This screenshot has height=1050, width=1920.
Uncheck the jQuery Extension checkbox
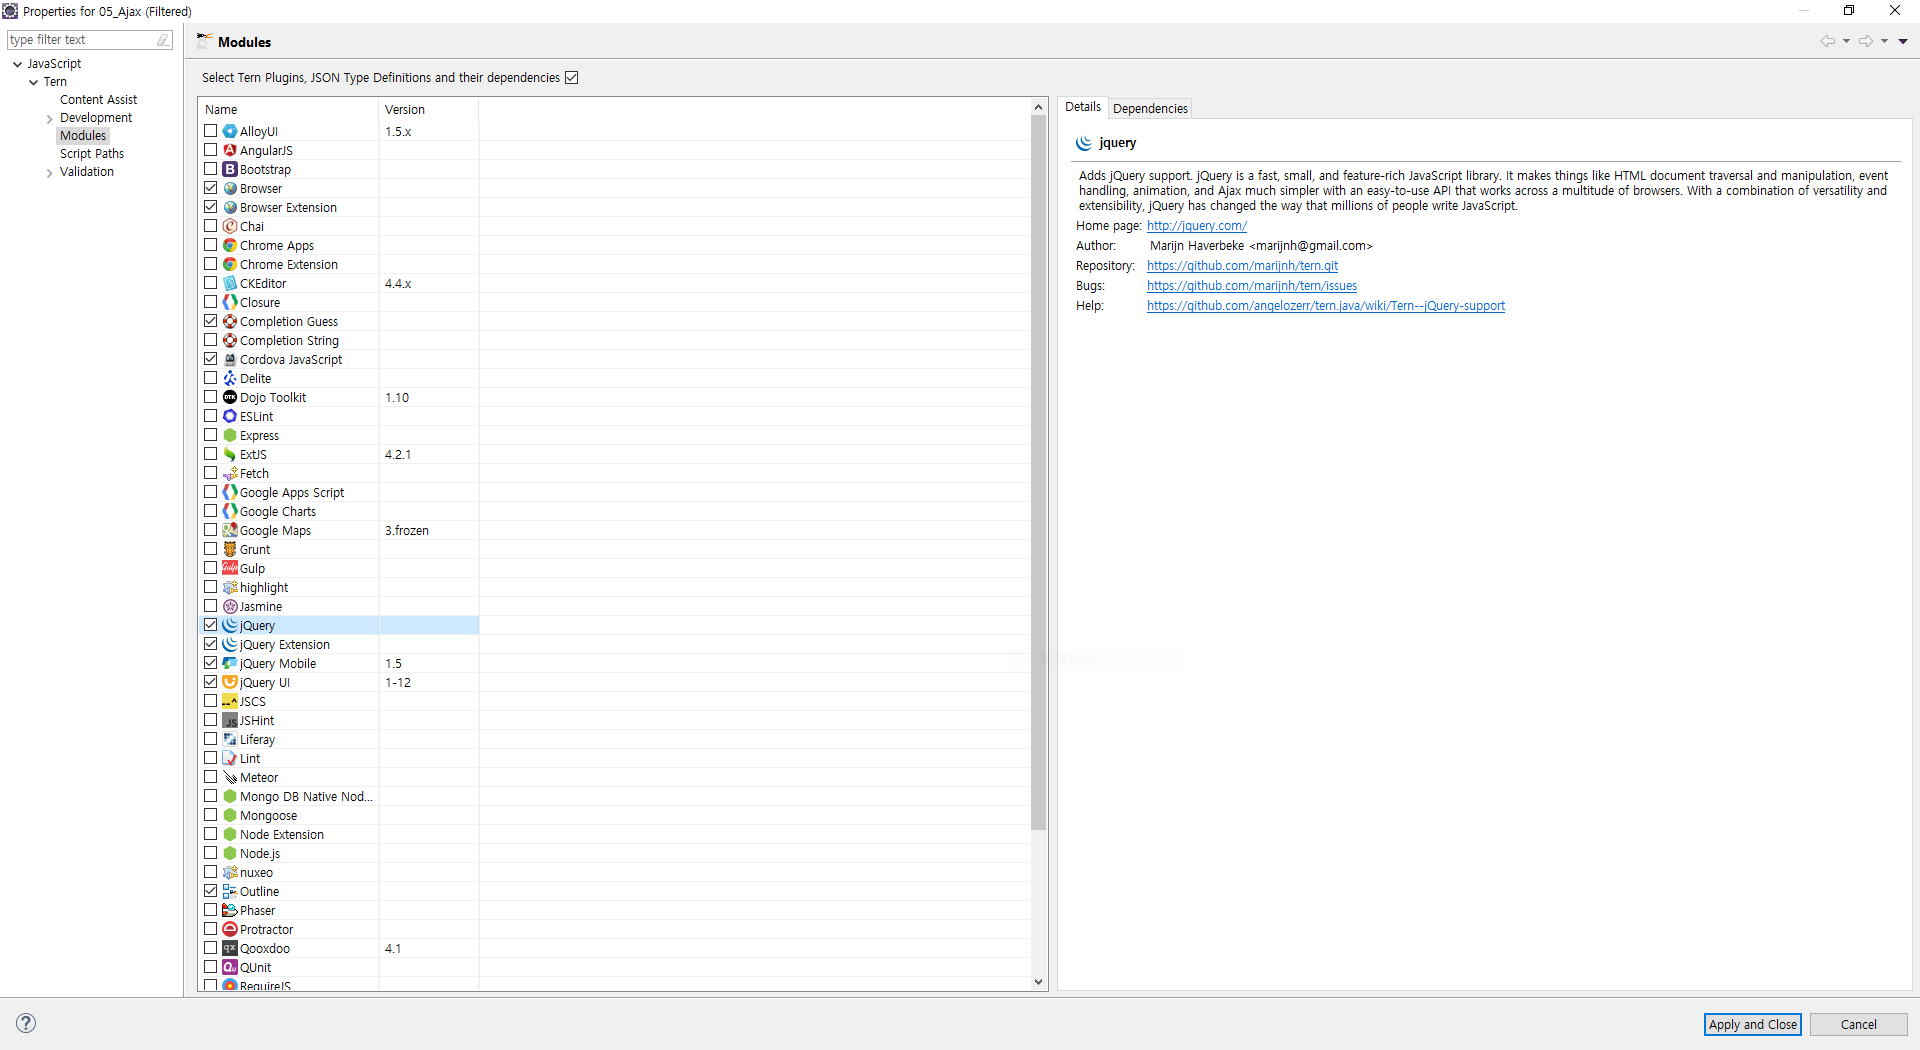tap(211, 644)
